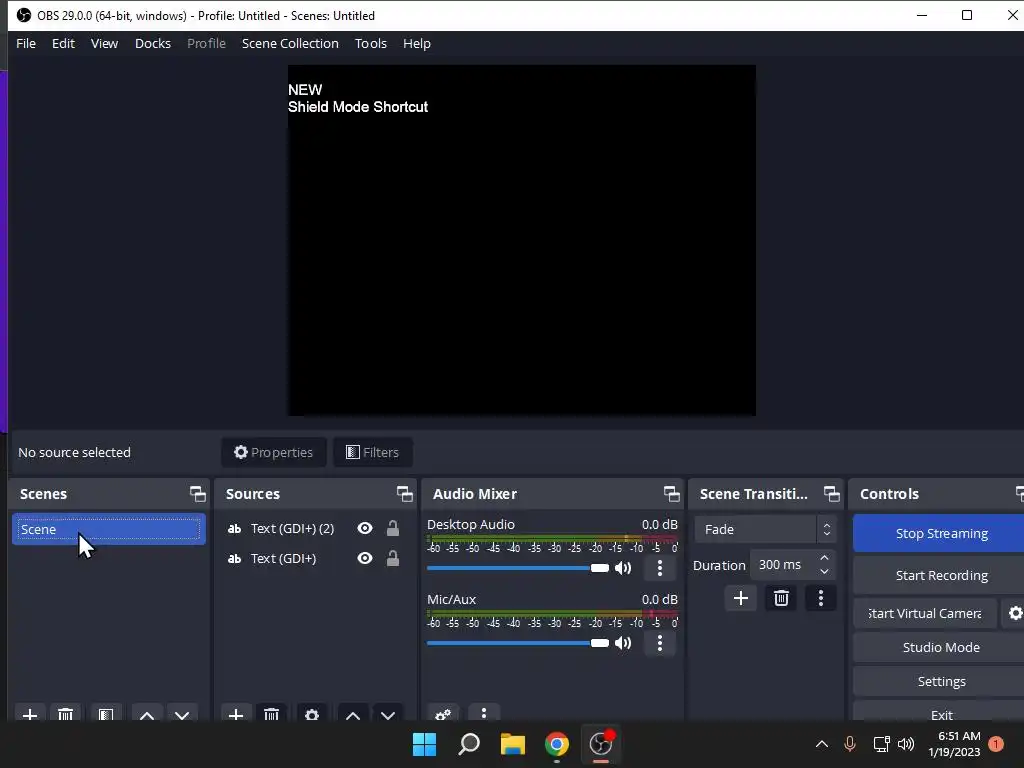Remove selected scene with trash icon

click(x=65, y=714)
